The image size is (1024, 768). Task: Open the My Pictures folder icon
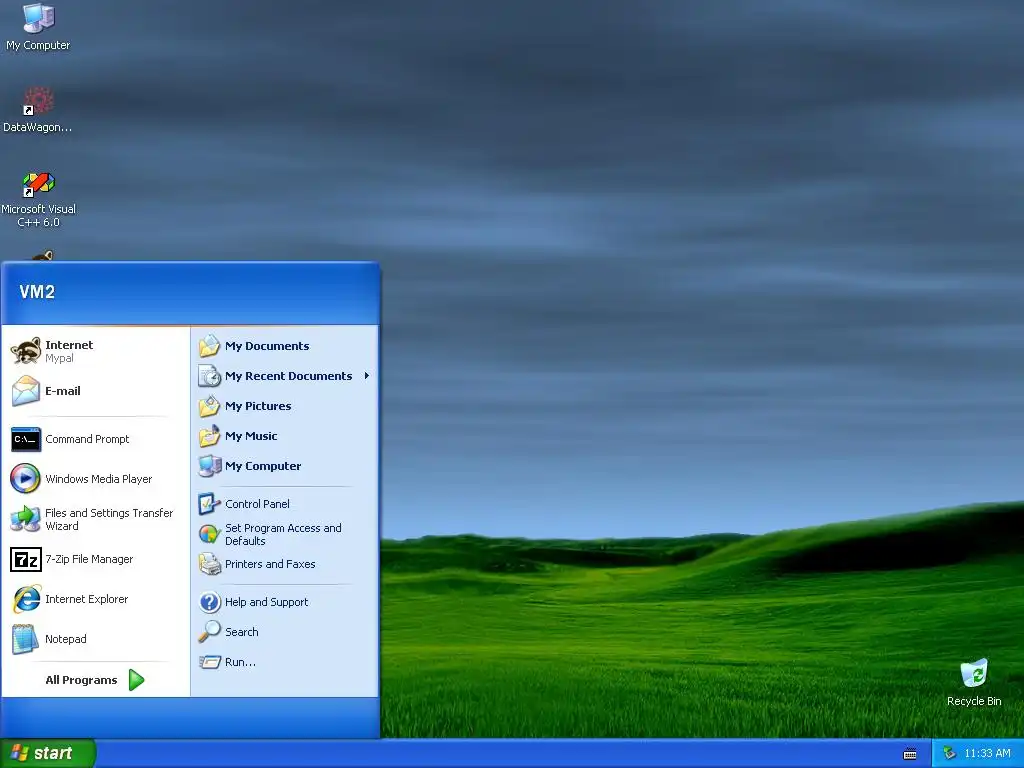click(x=209, y=406)
